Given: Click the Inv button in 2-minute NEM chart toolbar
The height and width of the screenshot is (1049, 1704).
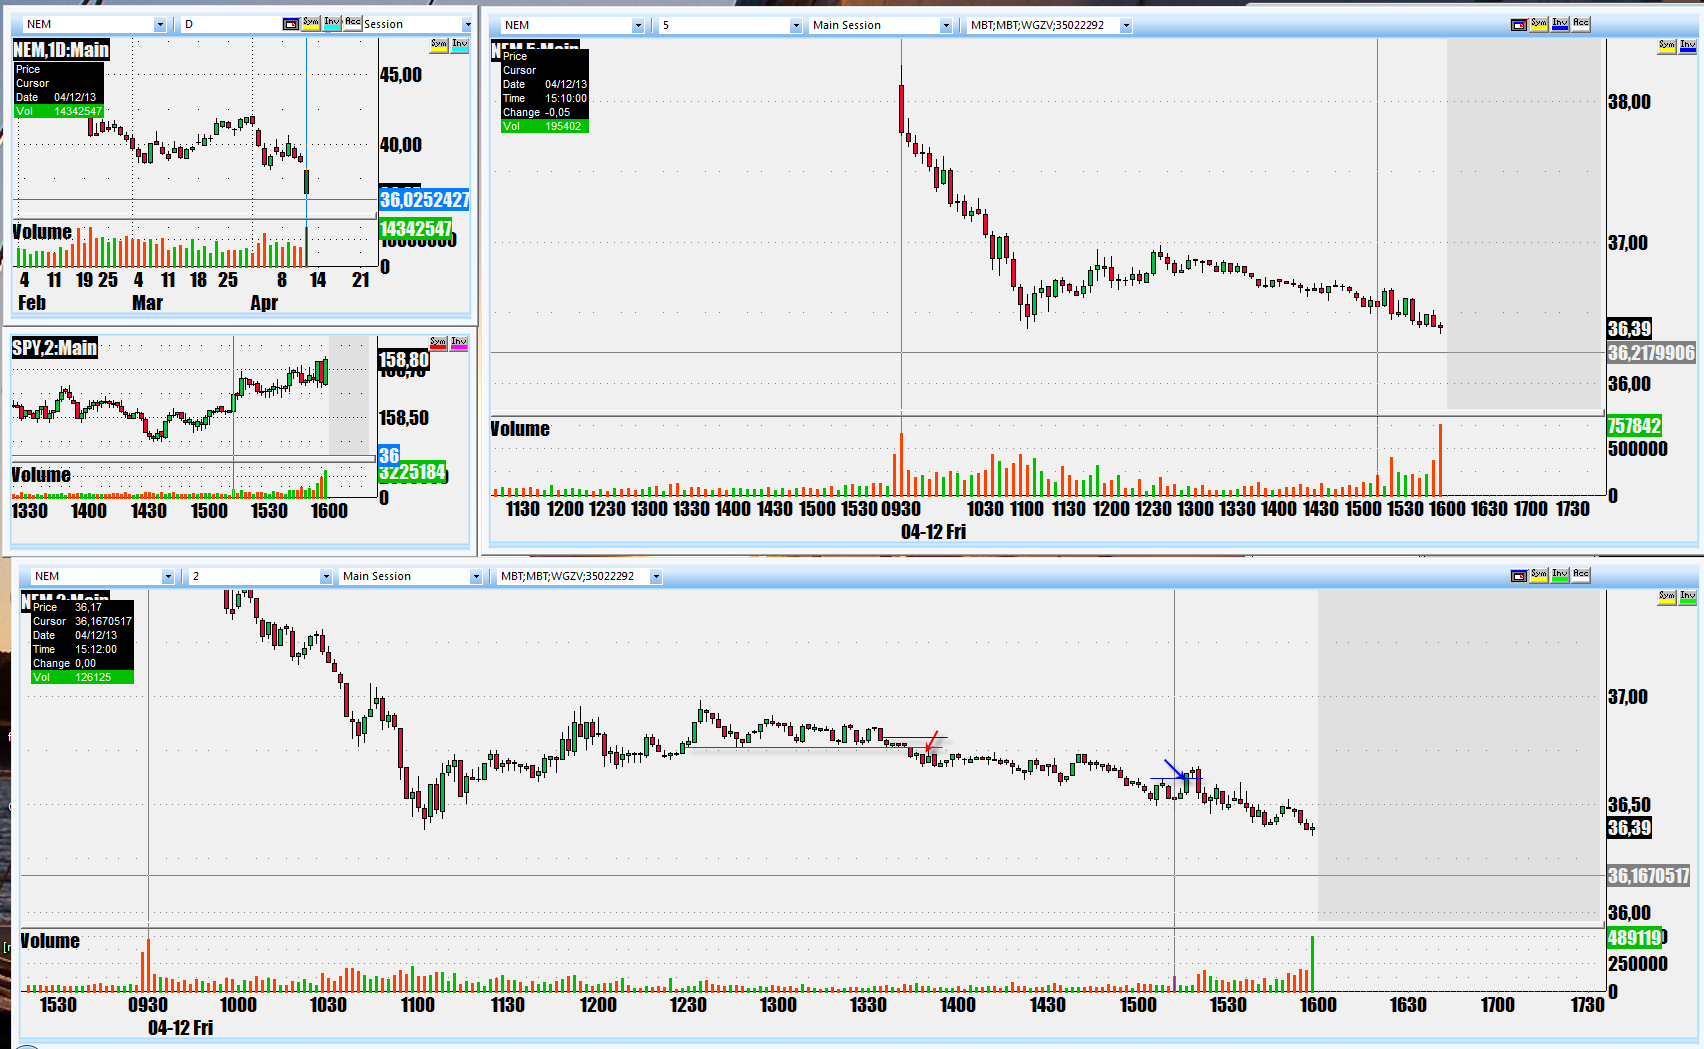Looking at the screenshot, I should tap(1560, 575).
